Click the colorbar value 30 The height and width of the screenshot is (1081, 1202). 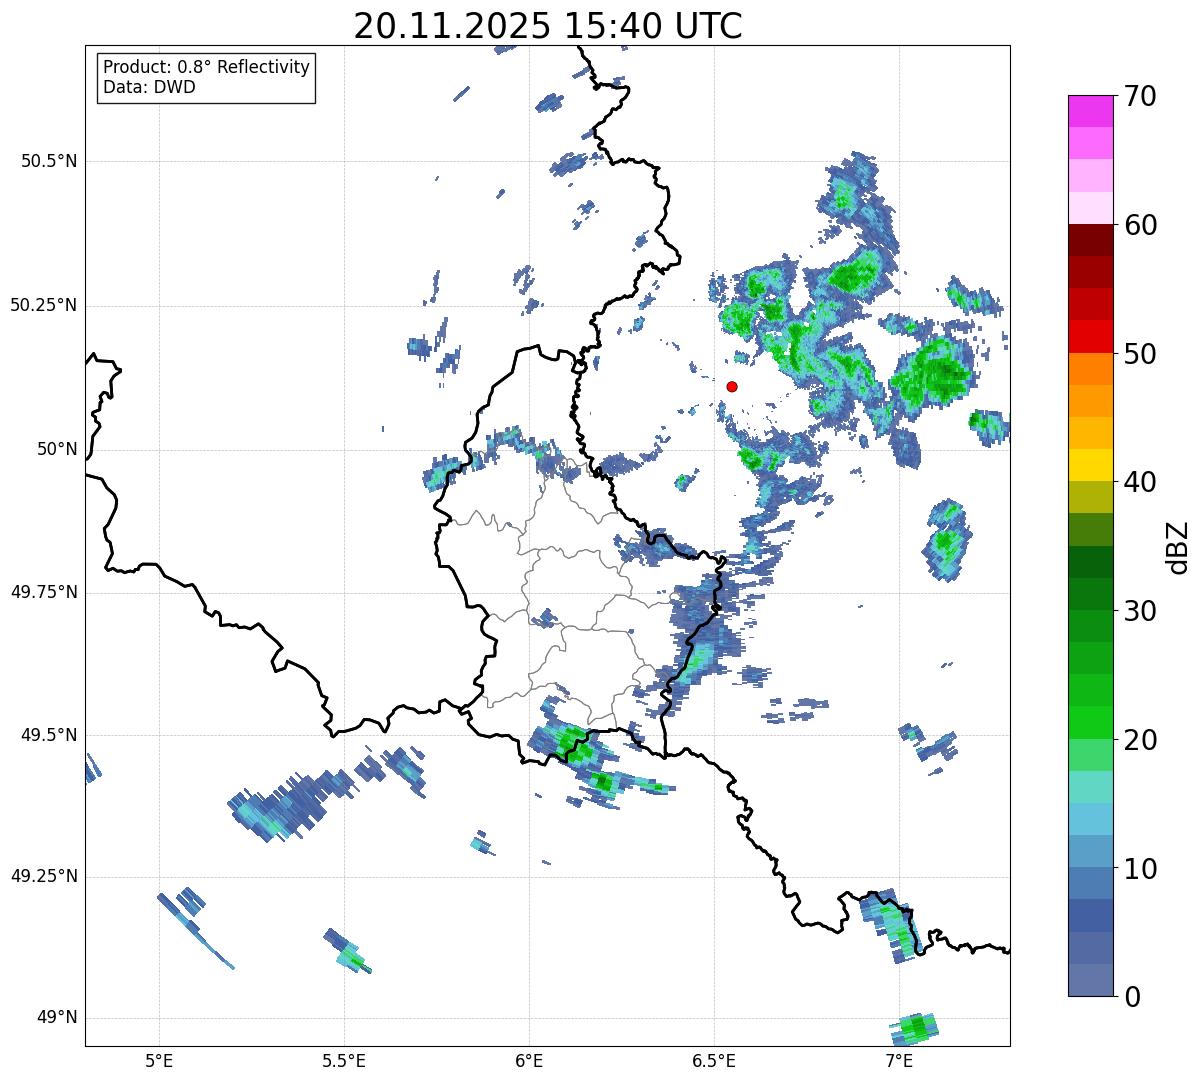coord(1140,611)
